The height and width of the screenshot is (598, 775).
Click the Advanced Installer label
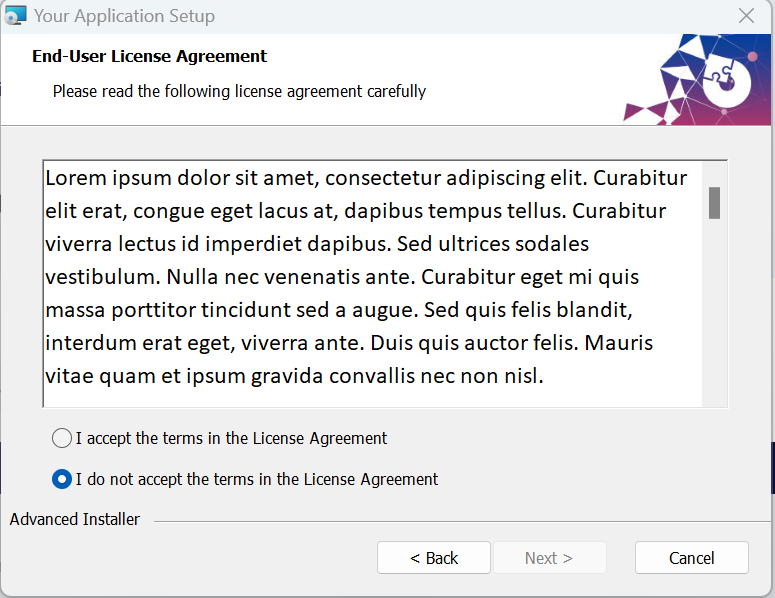75,519
